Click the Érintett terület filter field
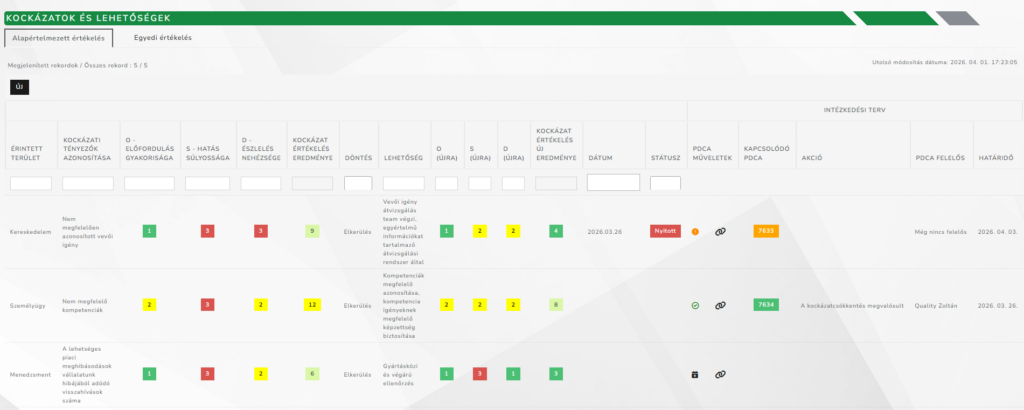This screenshot has height=410, width=1024. coord(31,184)
